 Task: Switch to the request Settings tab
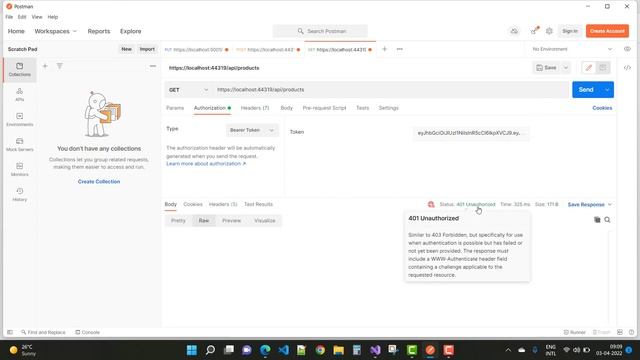pyautogui.click(x=388, y=108)
